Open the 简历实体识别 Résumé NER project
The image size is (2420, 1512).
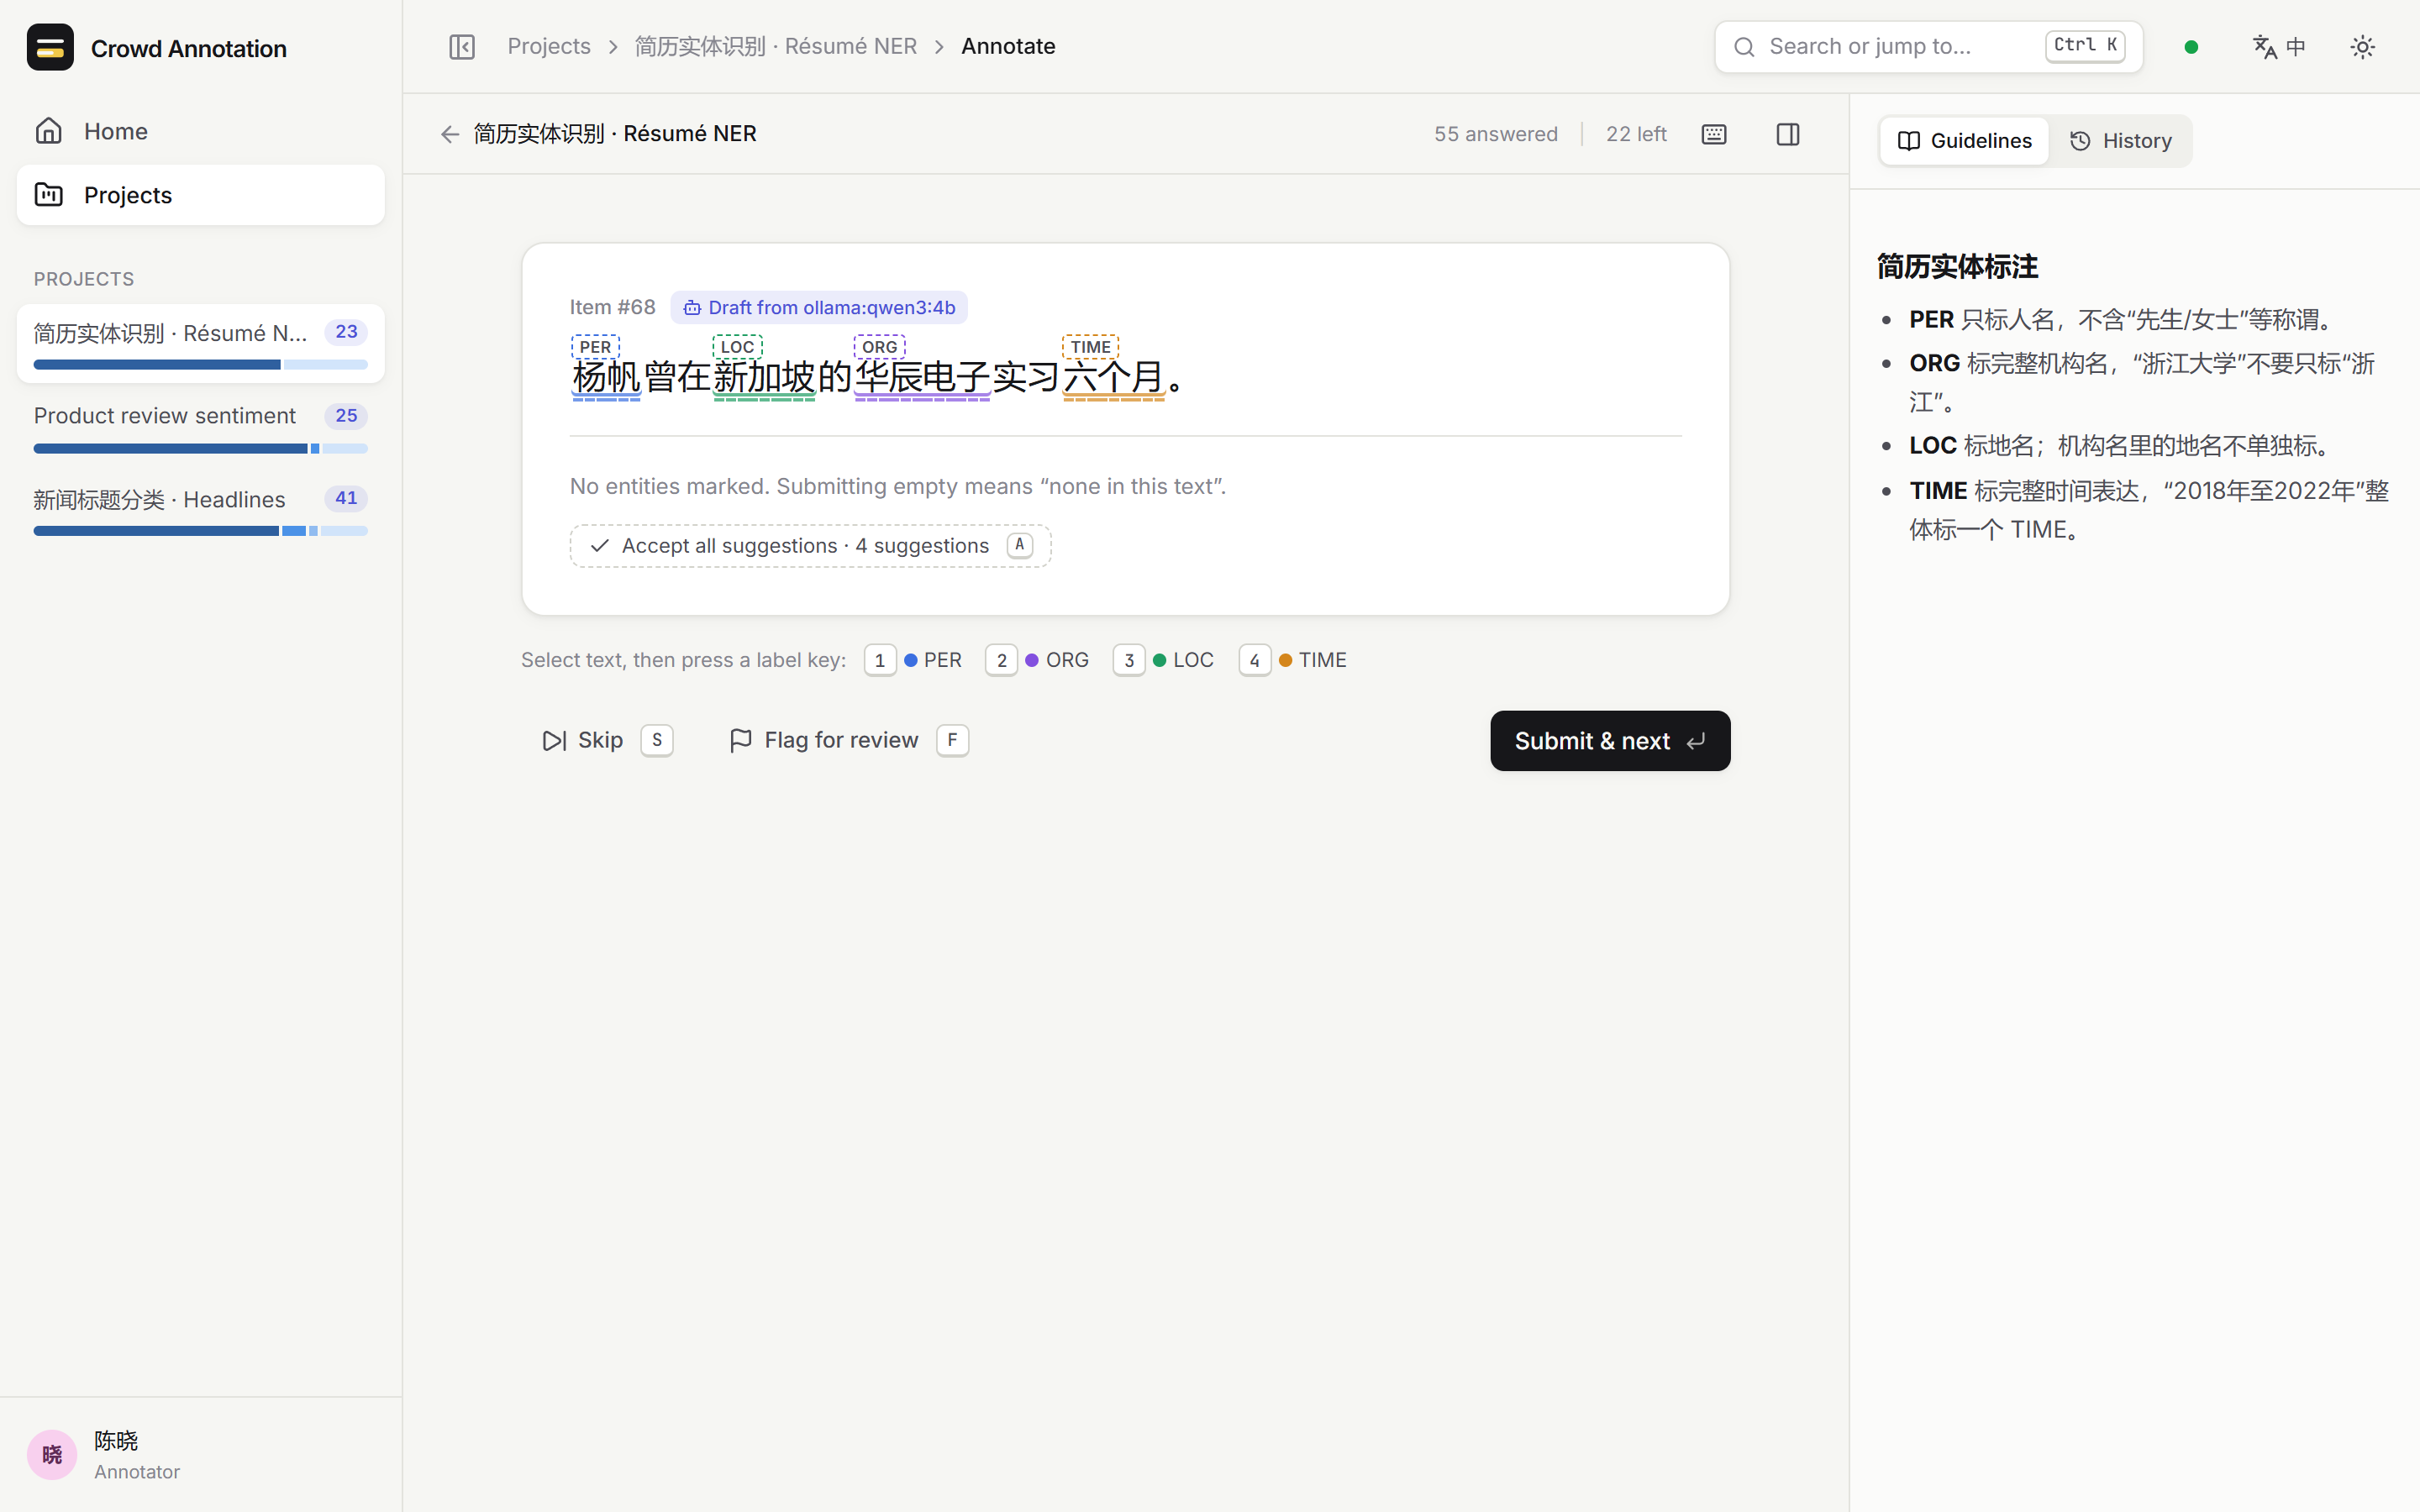point(200,344)
